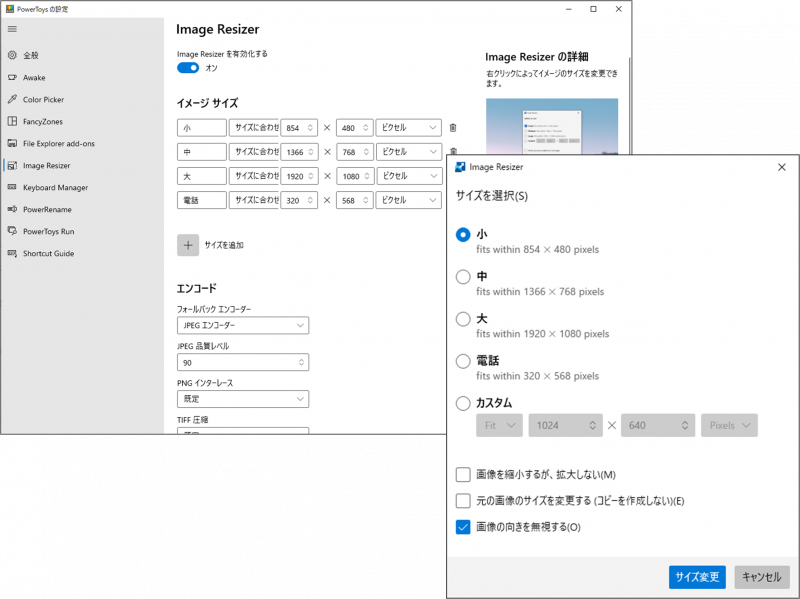Click the PowerRename icon in sidebar

tap(12, 209)
